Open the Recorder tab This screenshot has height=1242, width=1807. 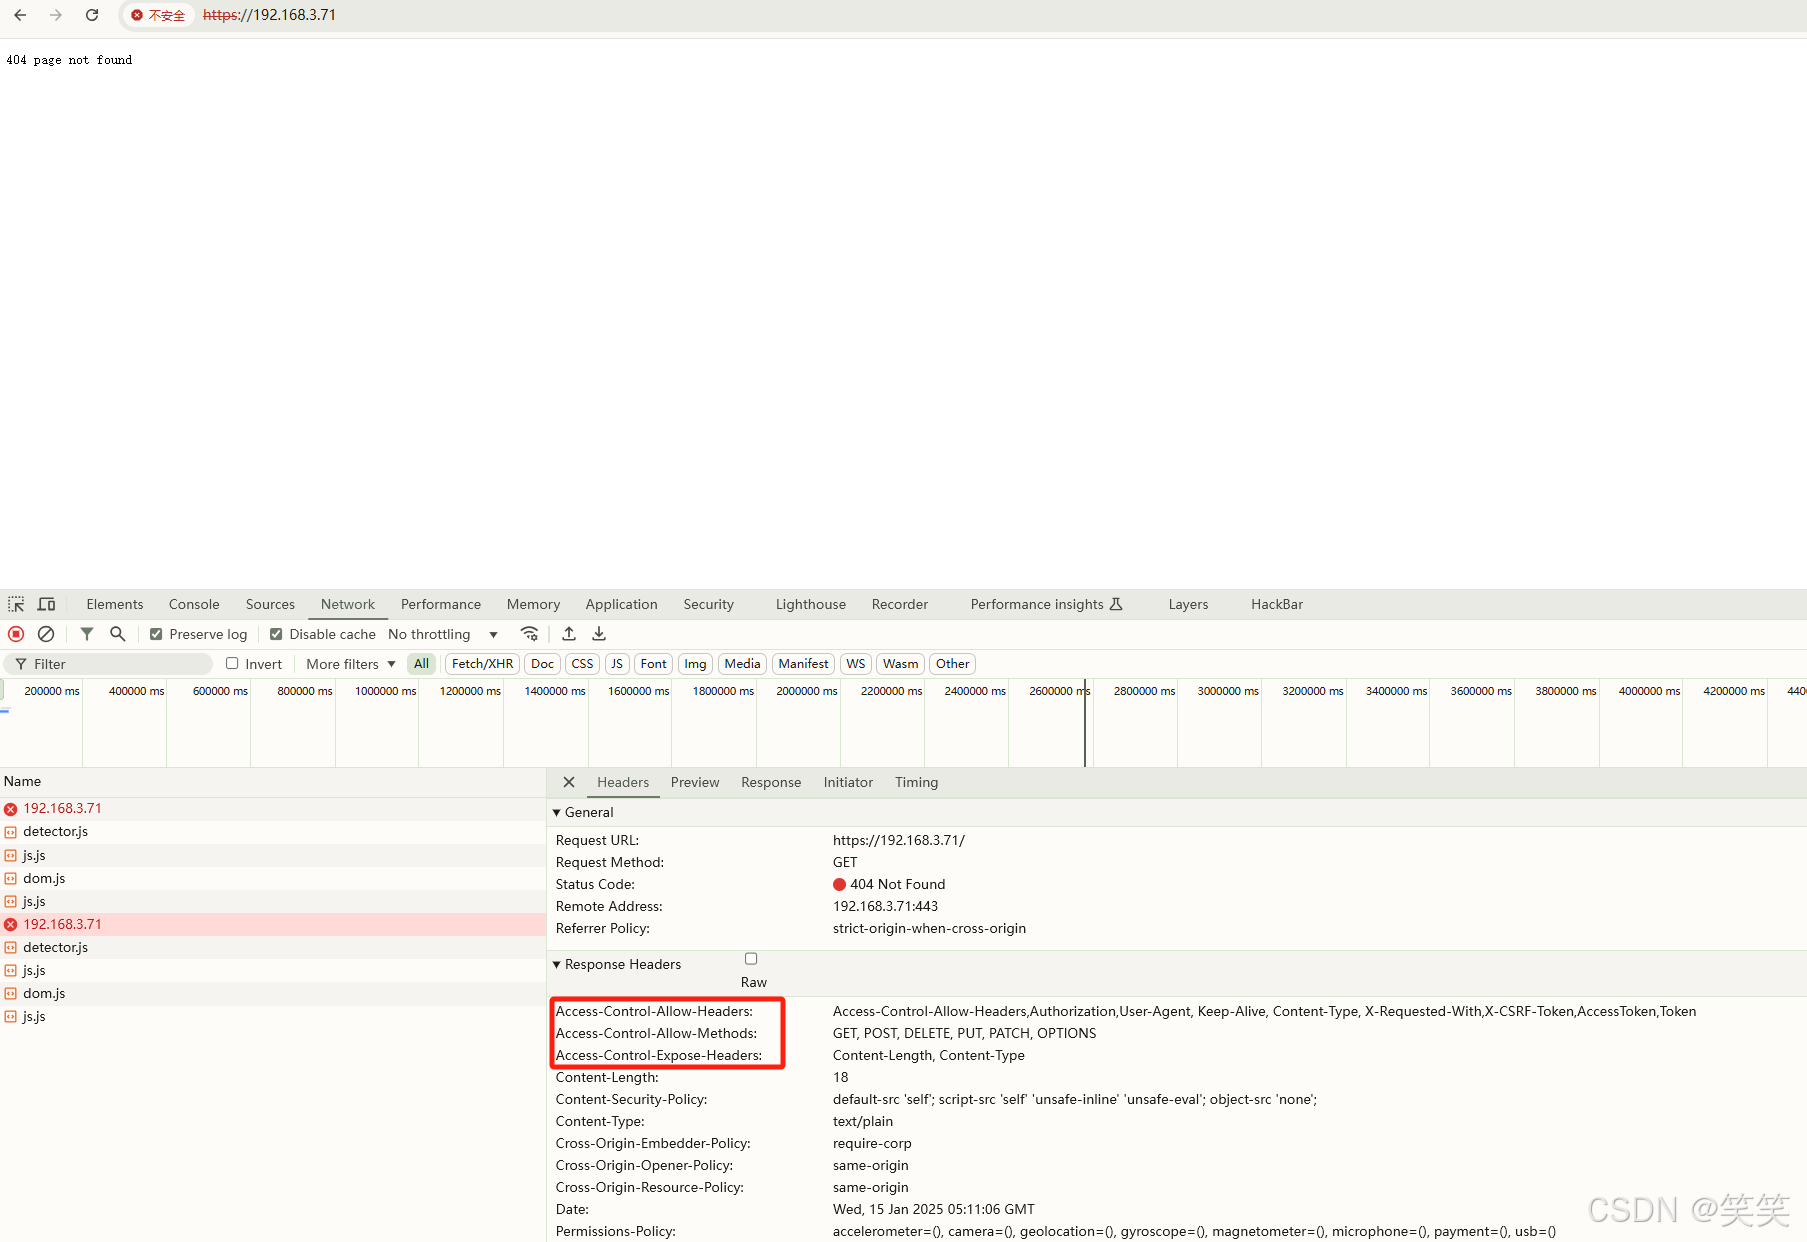click(900, 604)
